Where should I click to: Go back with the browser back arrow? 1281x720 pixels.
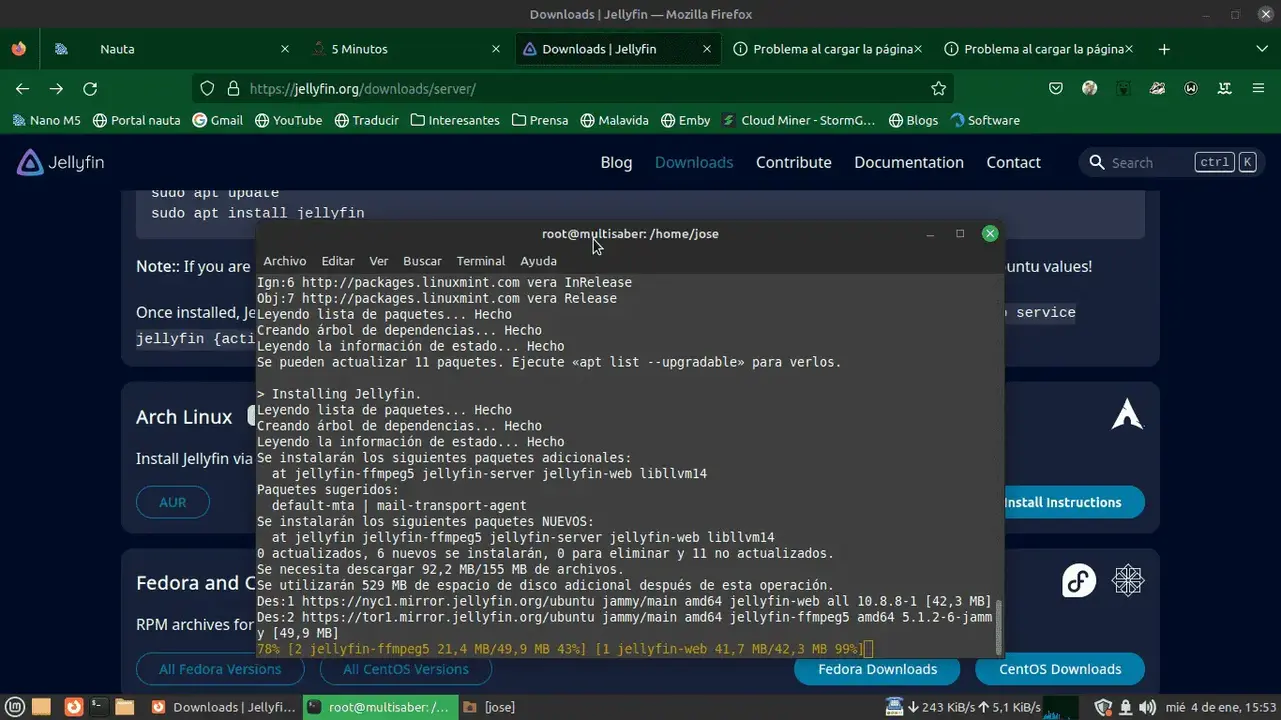click(x=22, y=88)
